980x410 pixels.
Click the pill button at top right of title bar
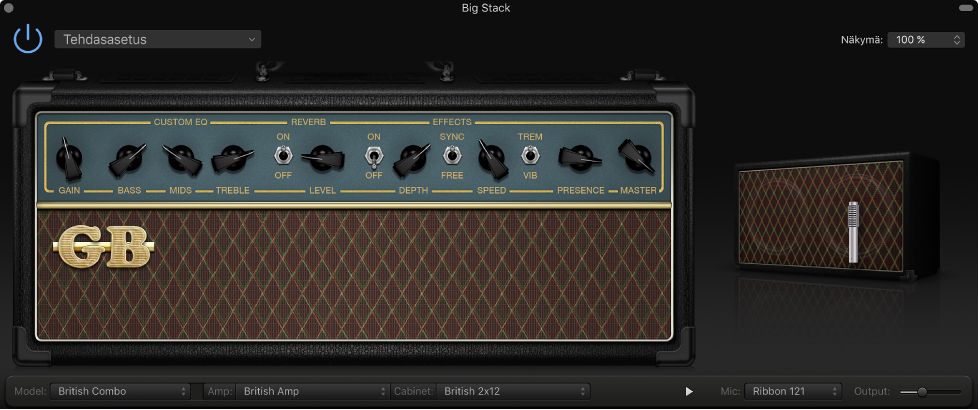966,8
